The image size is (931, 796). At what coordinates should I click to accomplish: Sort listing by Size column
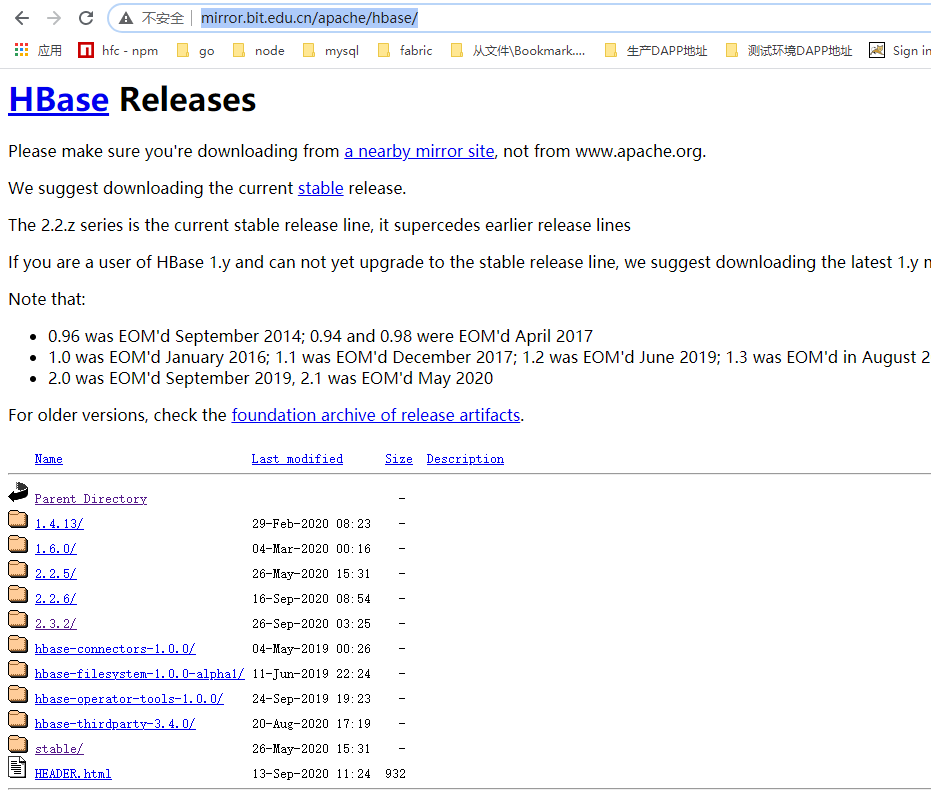[x=398, y=459]
